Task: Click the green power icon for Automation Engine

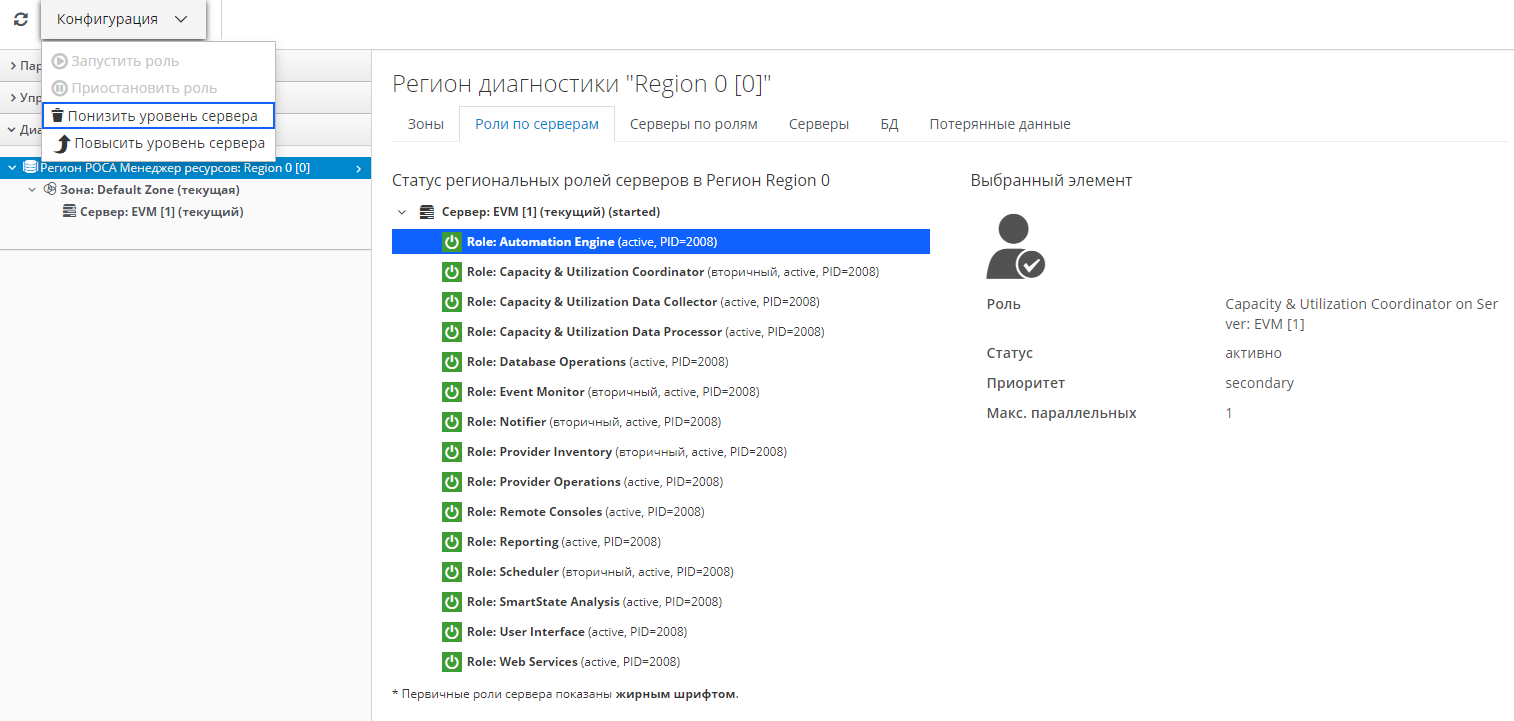Action: [452, 242]
